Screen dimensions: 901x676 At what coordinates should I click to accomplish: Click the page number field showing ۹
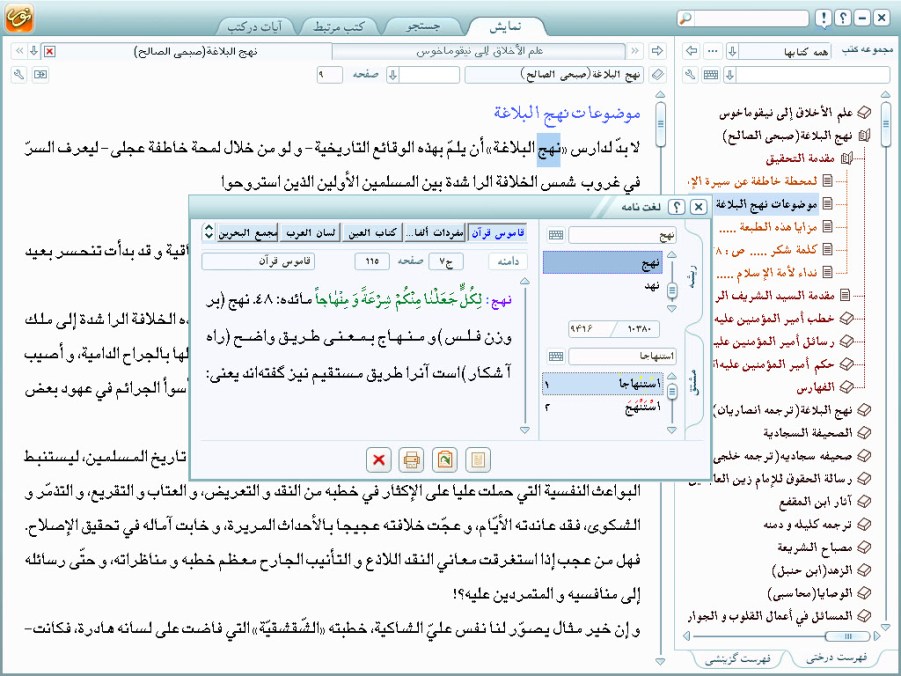[x=329, y=75]
